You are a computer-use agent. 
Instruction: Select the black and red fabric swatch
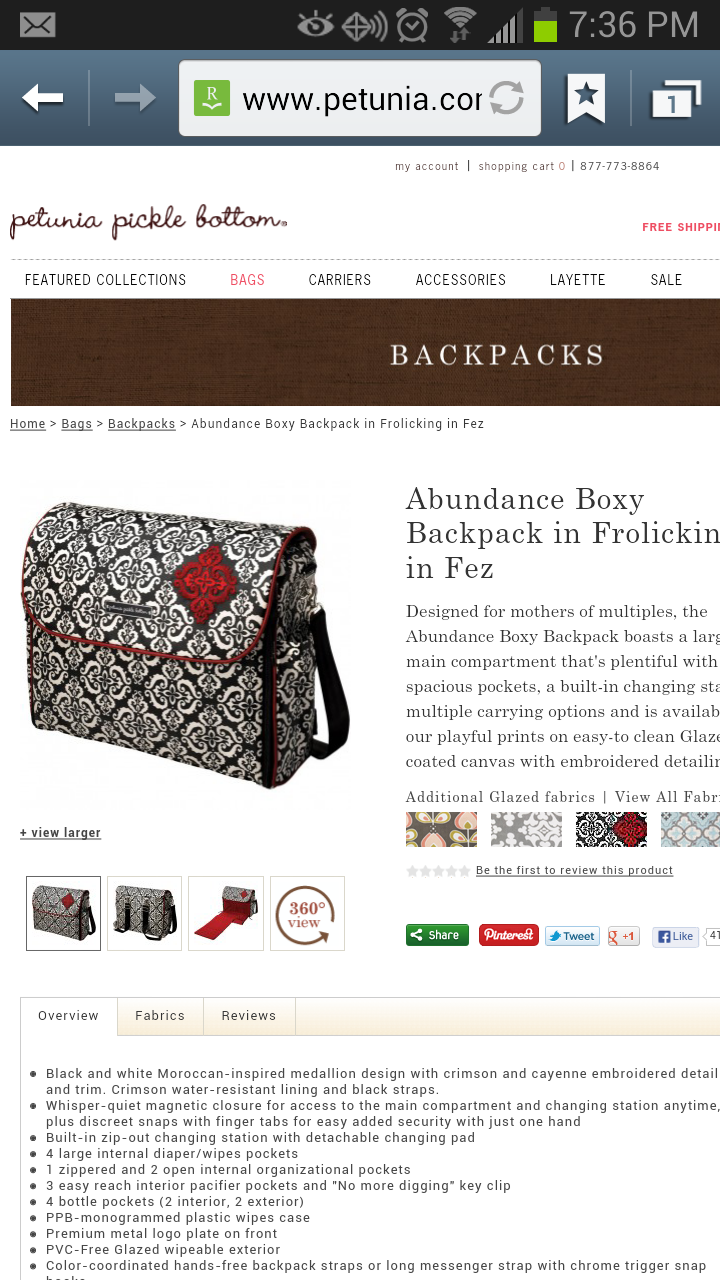pyautogui.click(x=611, y=829)
